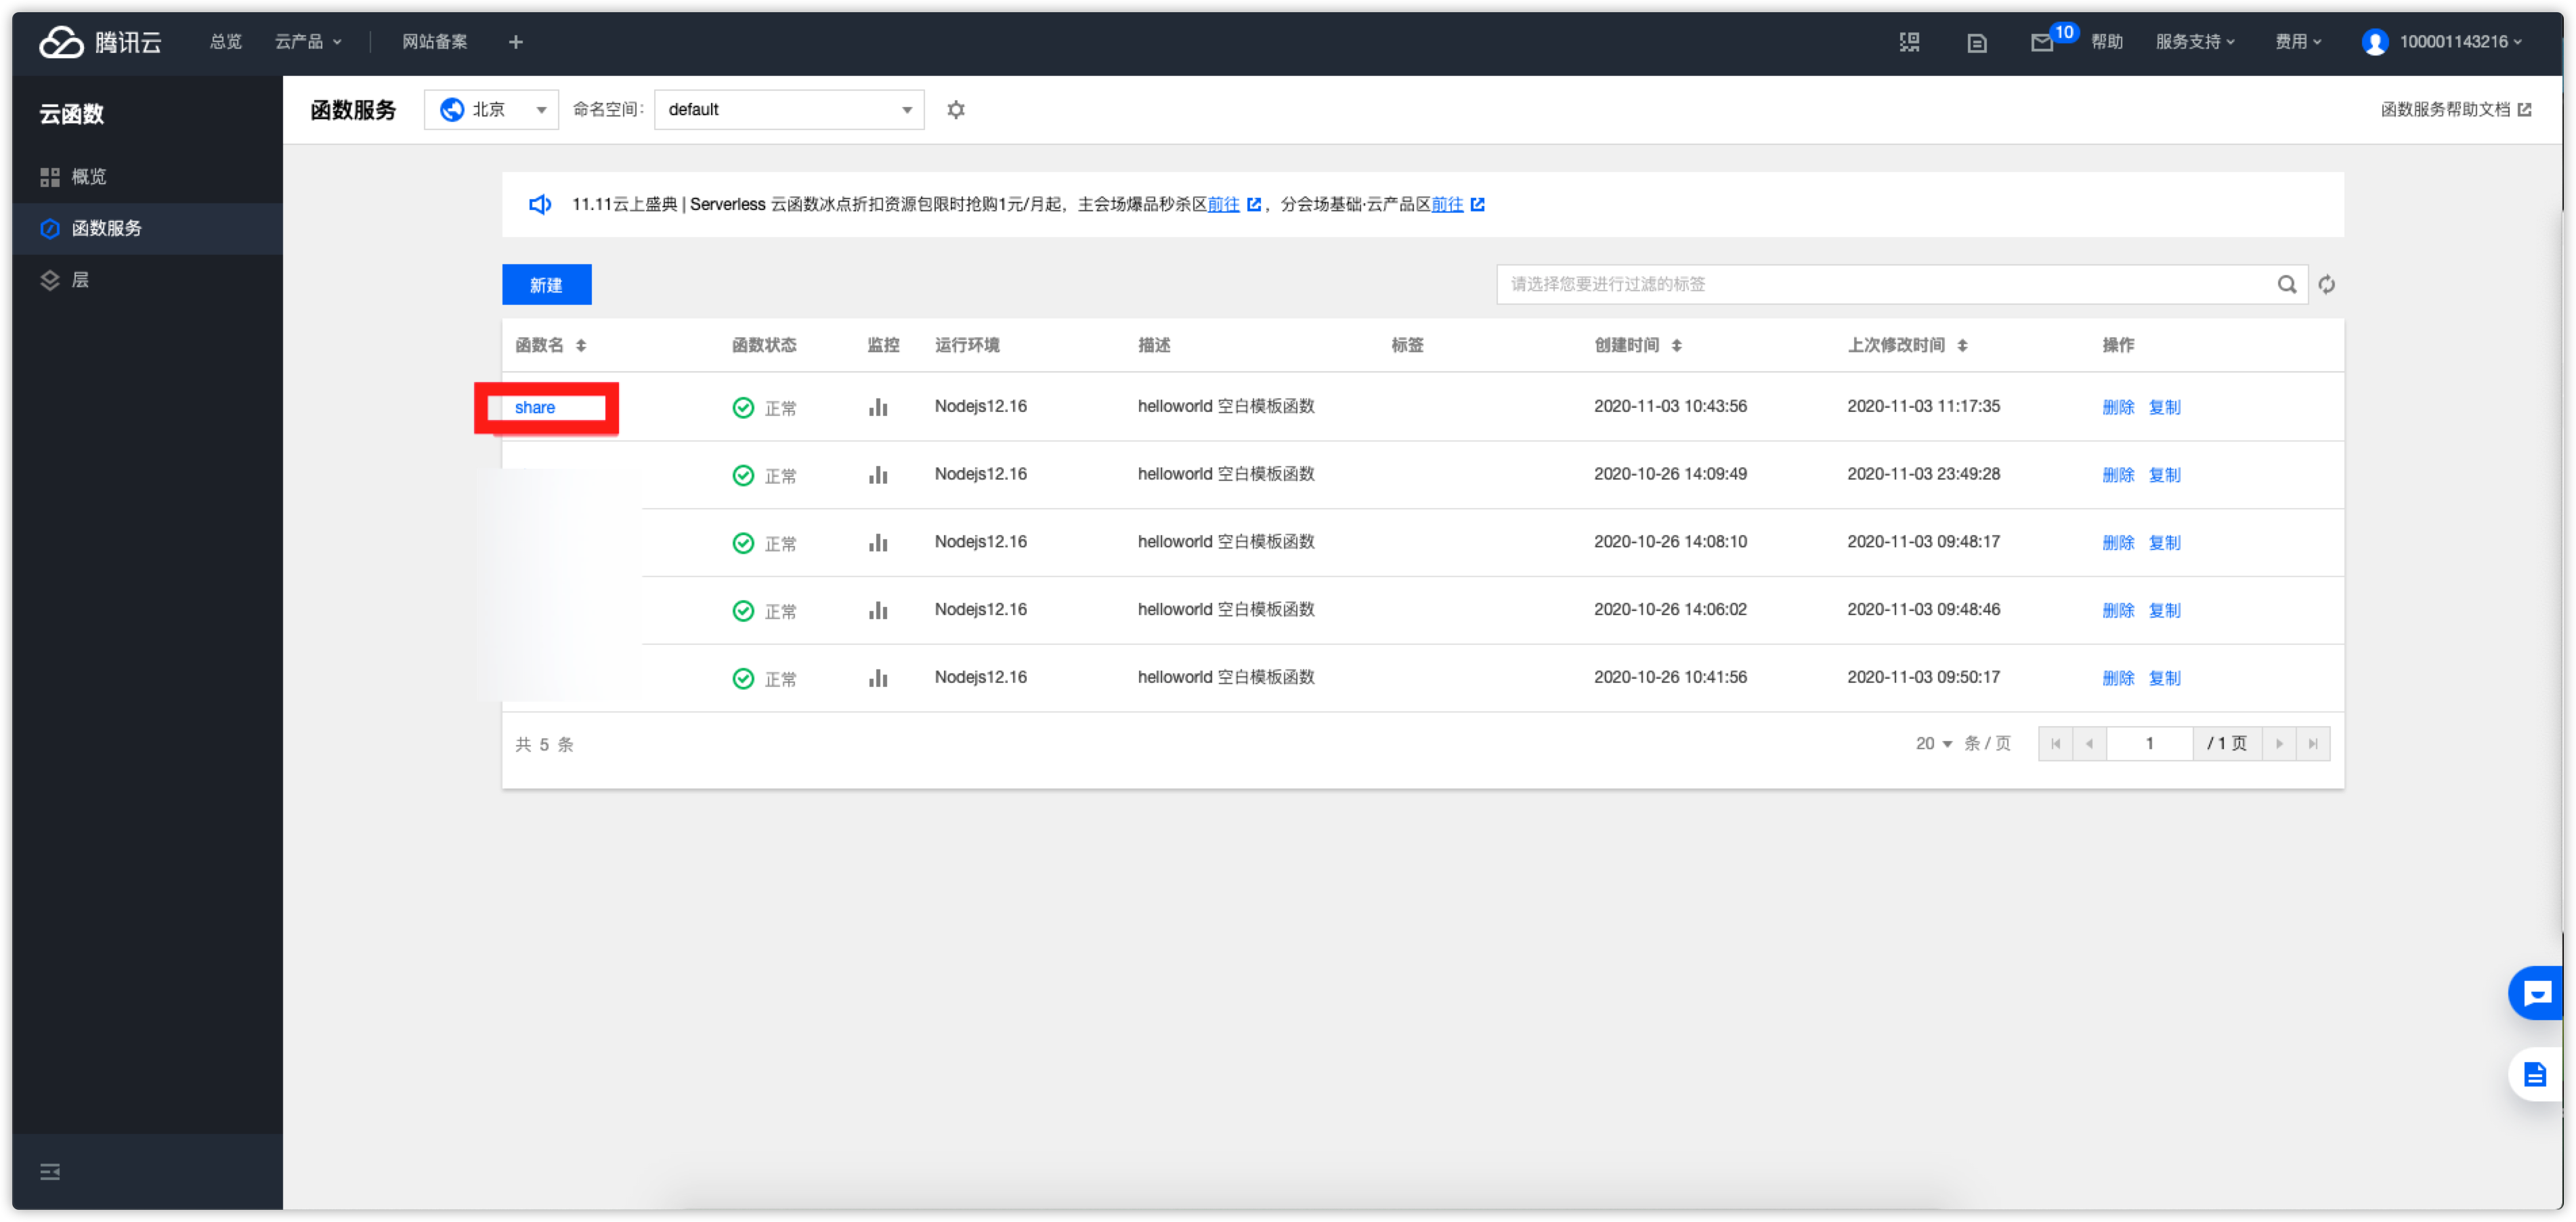Click the refresh icon beside search box

(x=2326, y=285)
